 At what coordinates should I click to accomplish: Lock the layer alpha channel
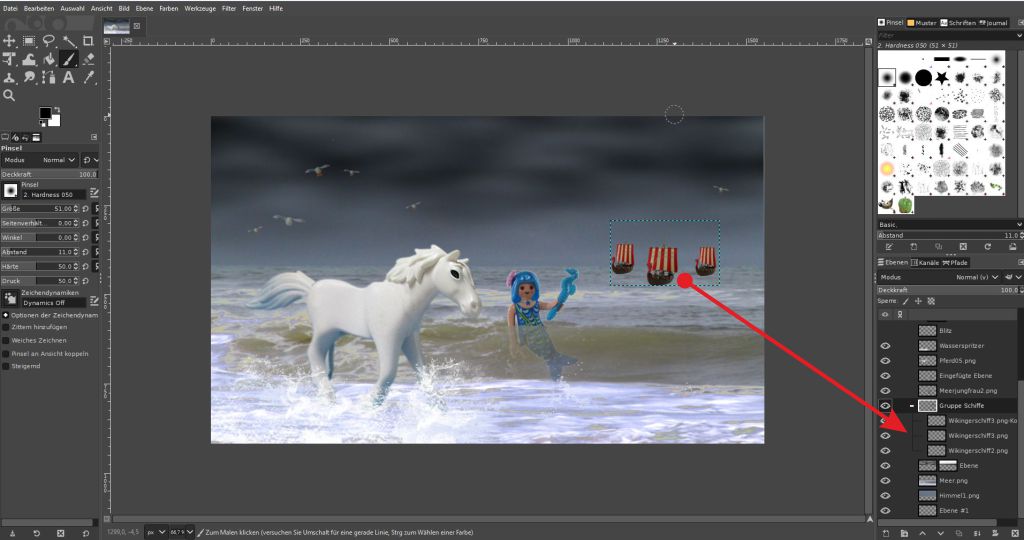point(931,301)
